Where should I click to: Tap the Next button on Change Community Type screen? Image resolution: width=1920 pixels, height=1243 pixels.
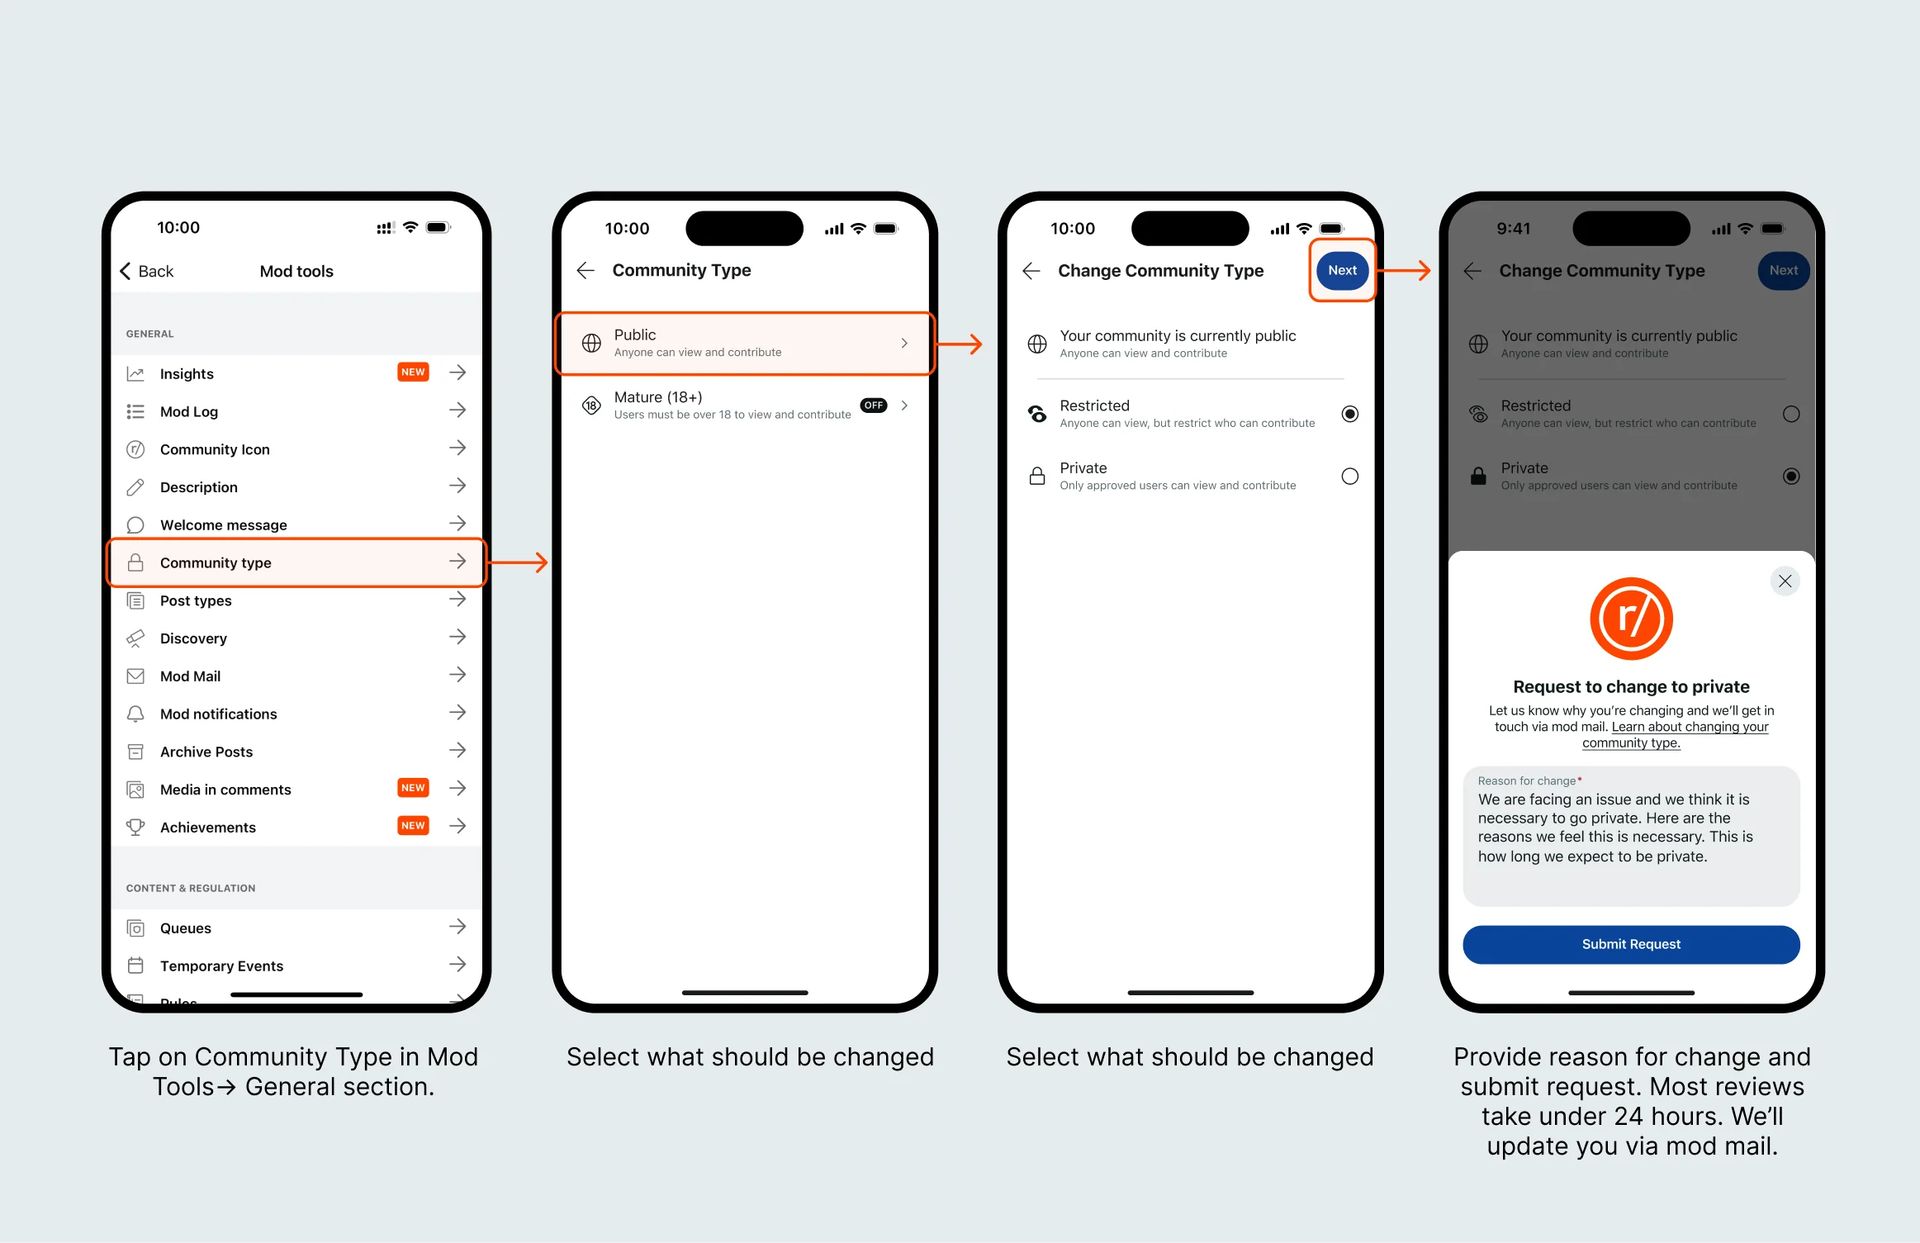coord(1339,270)
